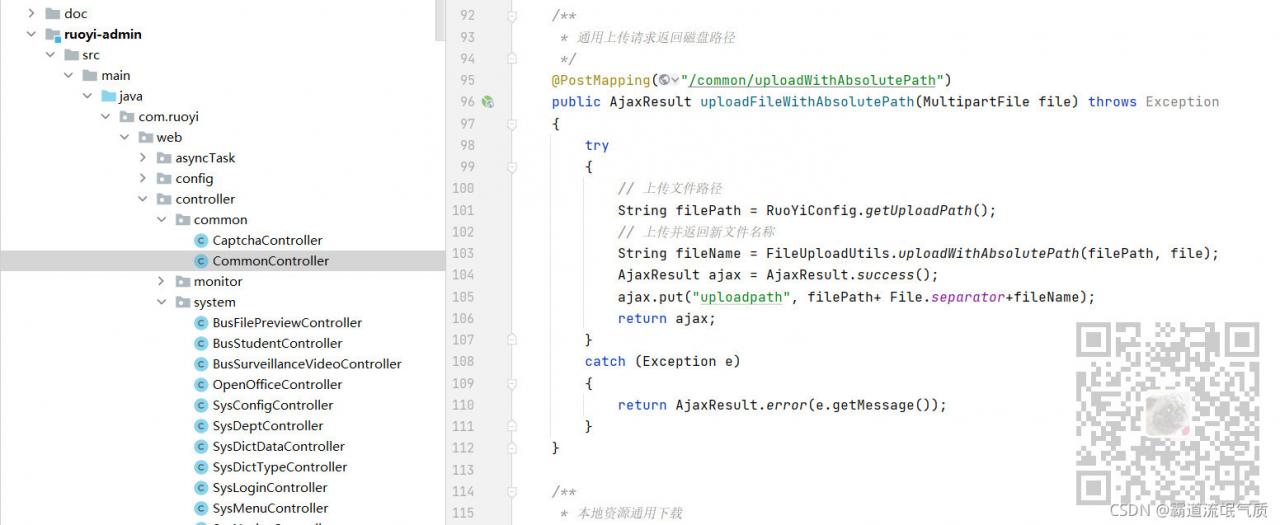Fold the Javadoc comment at line 92
Screen dimensions: 1280x525
512,16
